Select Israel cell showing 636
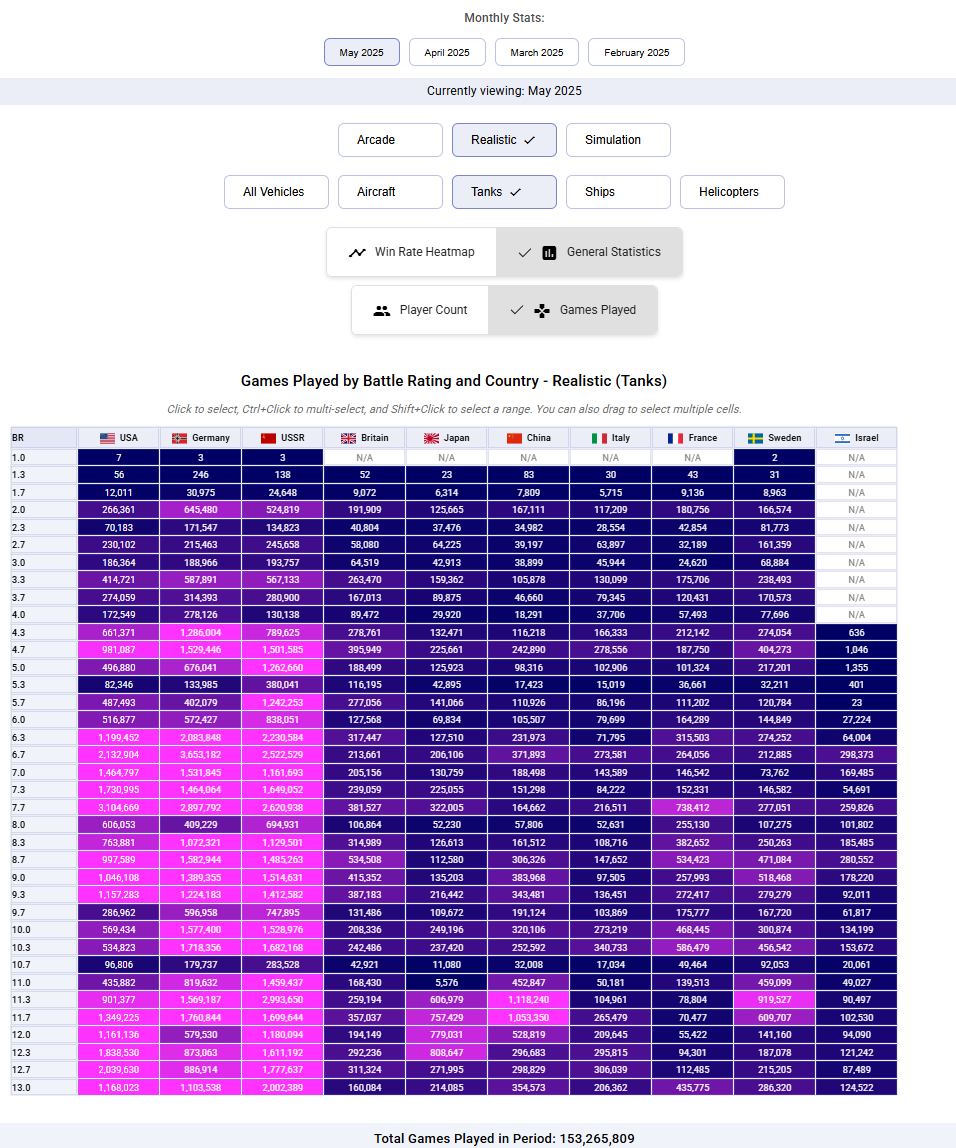 856,633
